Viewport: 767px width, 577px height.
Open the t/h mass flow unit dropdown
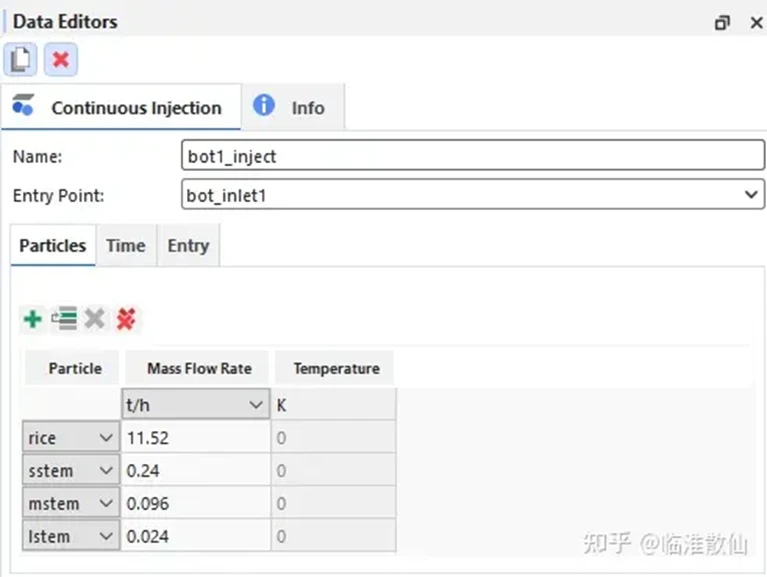[x=196, y=404]
